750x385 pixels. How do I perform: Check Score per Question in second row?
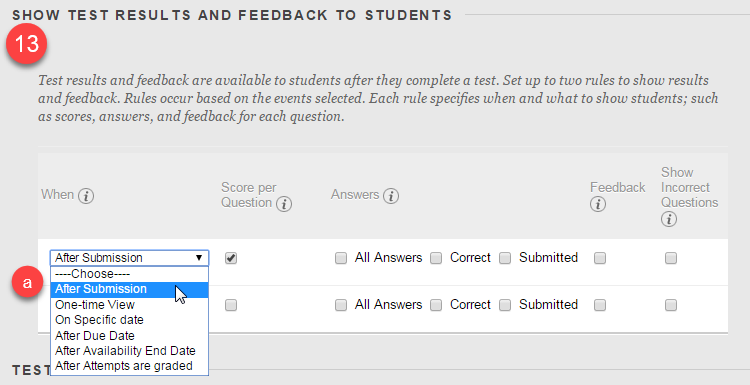231,305
